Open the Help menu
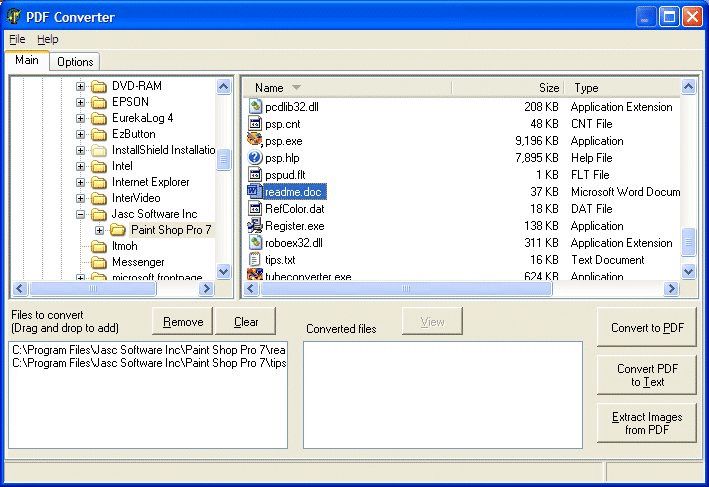The width and height of the screenshot is (709, 487). [x=48, y=39]
